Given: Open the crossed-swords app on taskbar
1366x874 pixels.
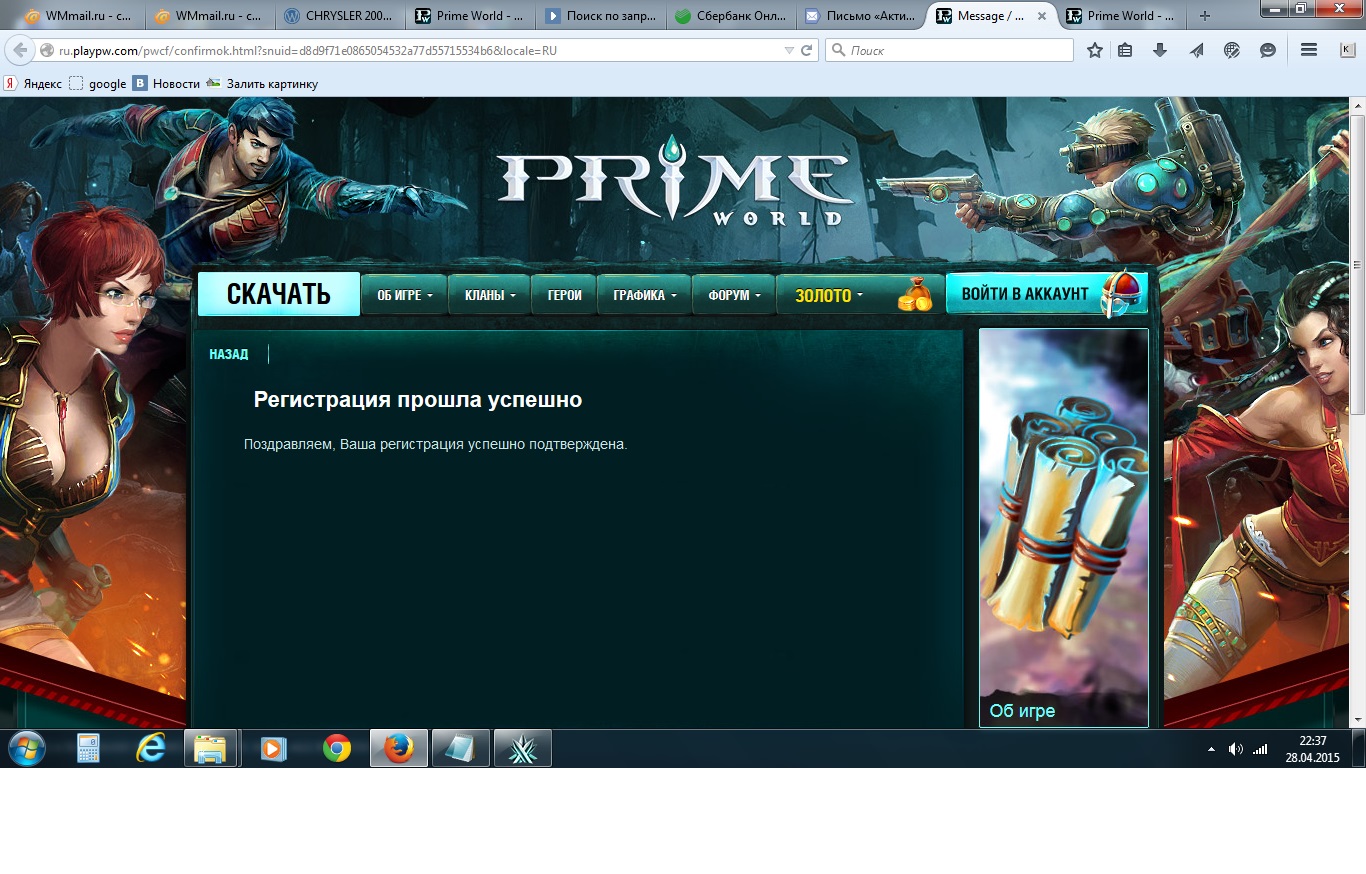Looking at the screenshot, I should [x=522, y=748].
